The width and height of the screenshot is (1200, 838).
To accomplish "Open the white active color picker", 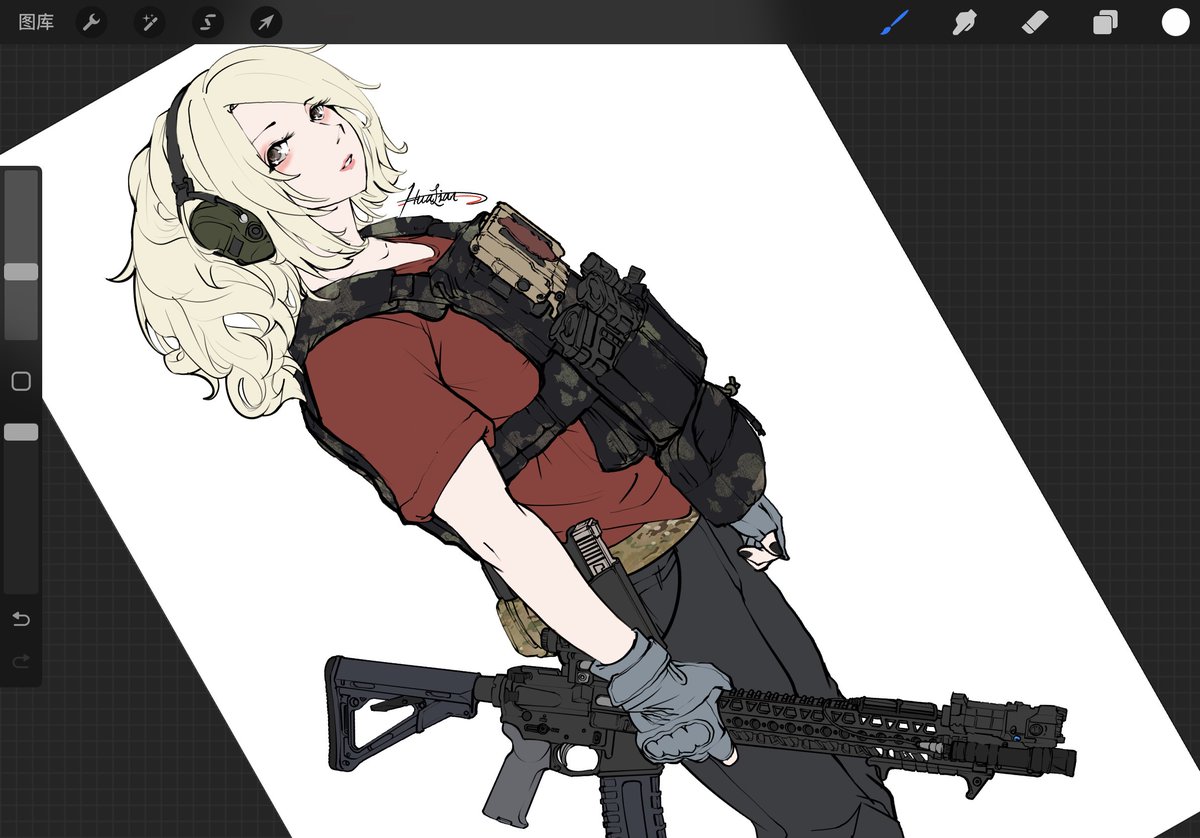I will 1175,22.
